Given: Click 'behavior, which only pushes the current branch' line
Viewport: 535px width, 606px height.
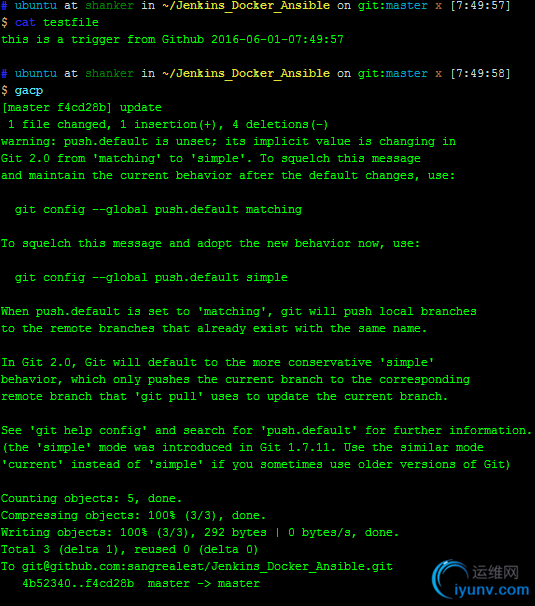Looking at the screenshot, I should 235,380.
